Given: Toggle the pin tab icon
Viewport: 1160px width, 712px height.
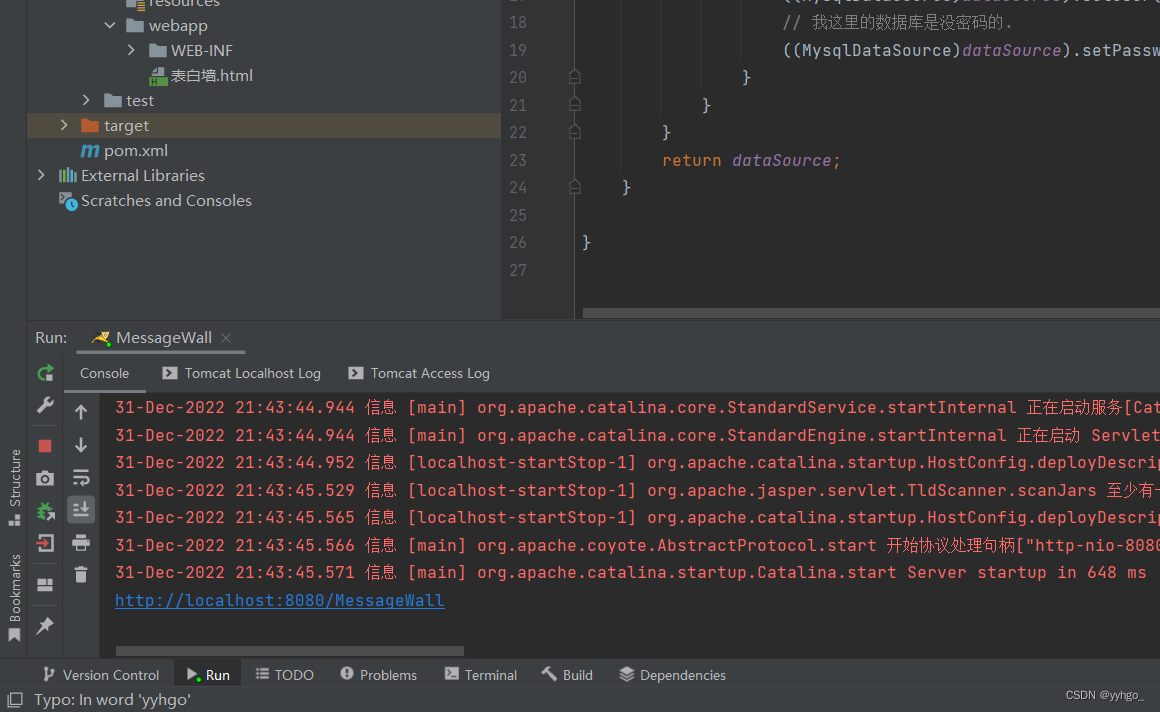Looking at the screenshot, I should click(45, 625).
